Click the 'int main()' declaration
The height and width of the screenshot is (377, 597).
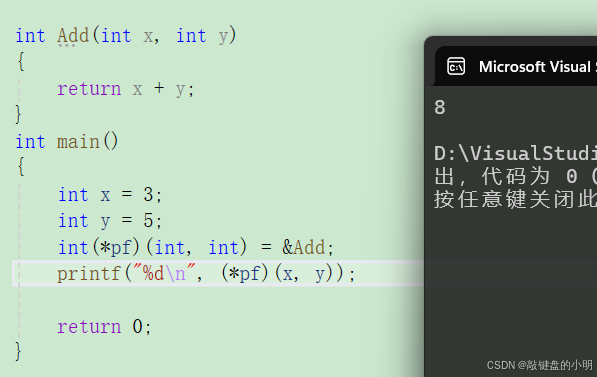(x=67, y=142)
